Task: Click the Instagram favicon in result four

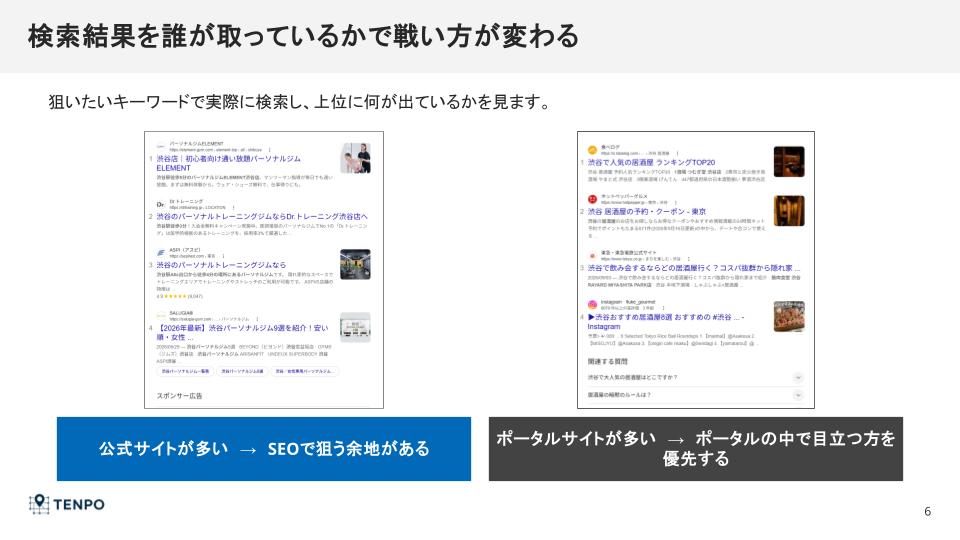Action: click(x=592, y=304)
